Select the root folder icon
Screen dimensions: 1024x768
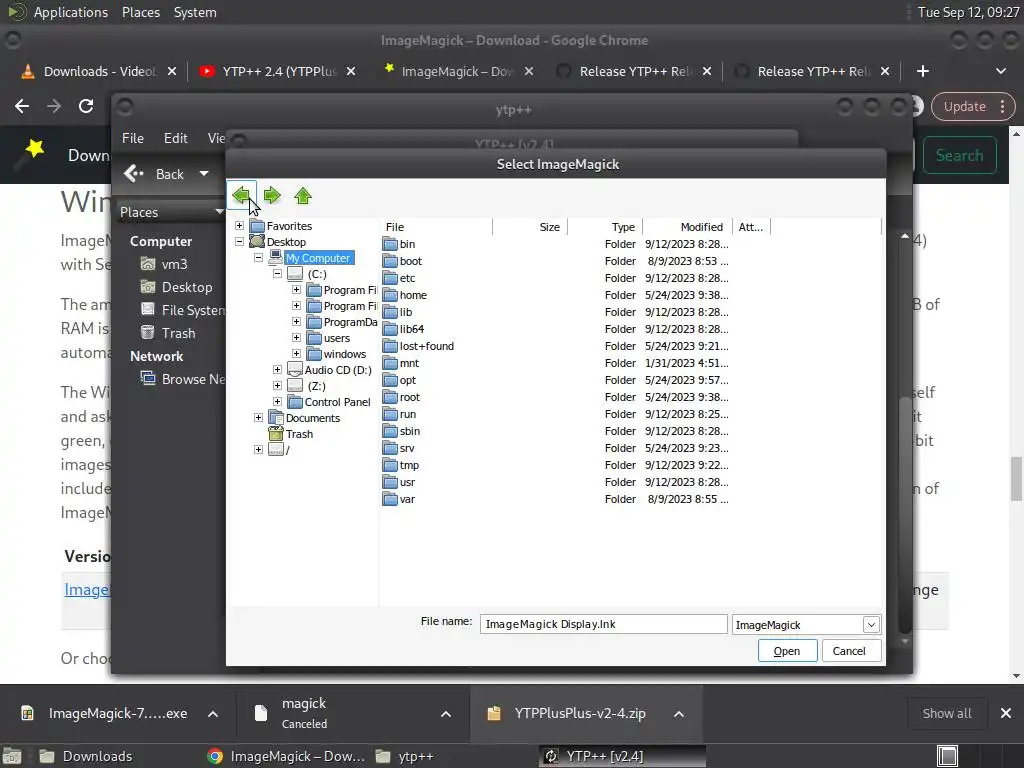coord(391,397)
